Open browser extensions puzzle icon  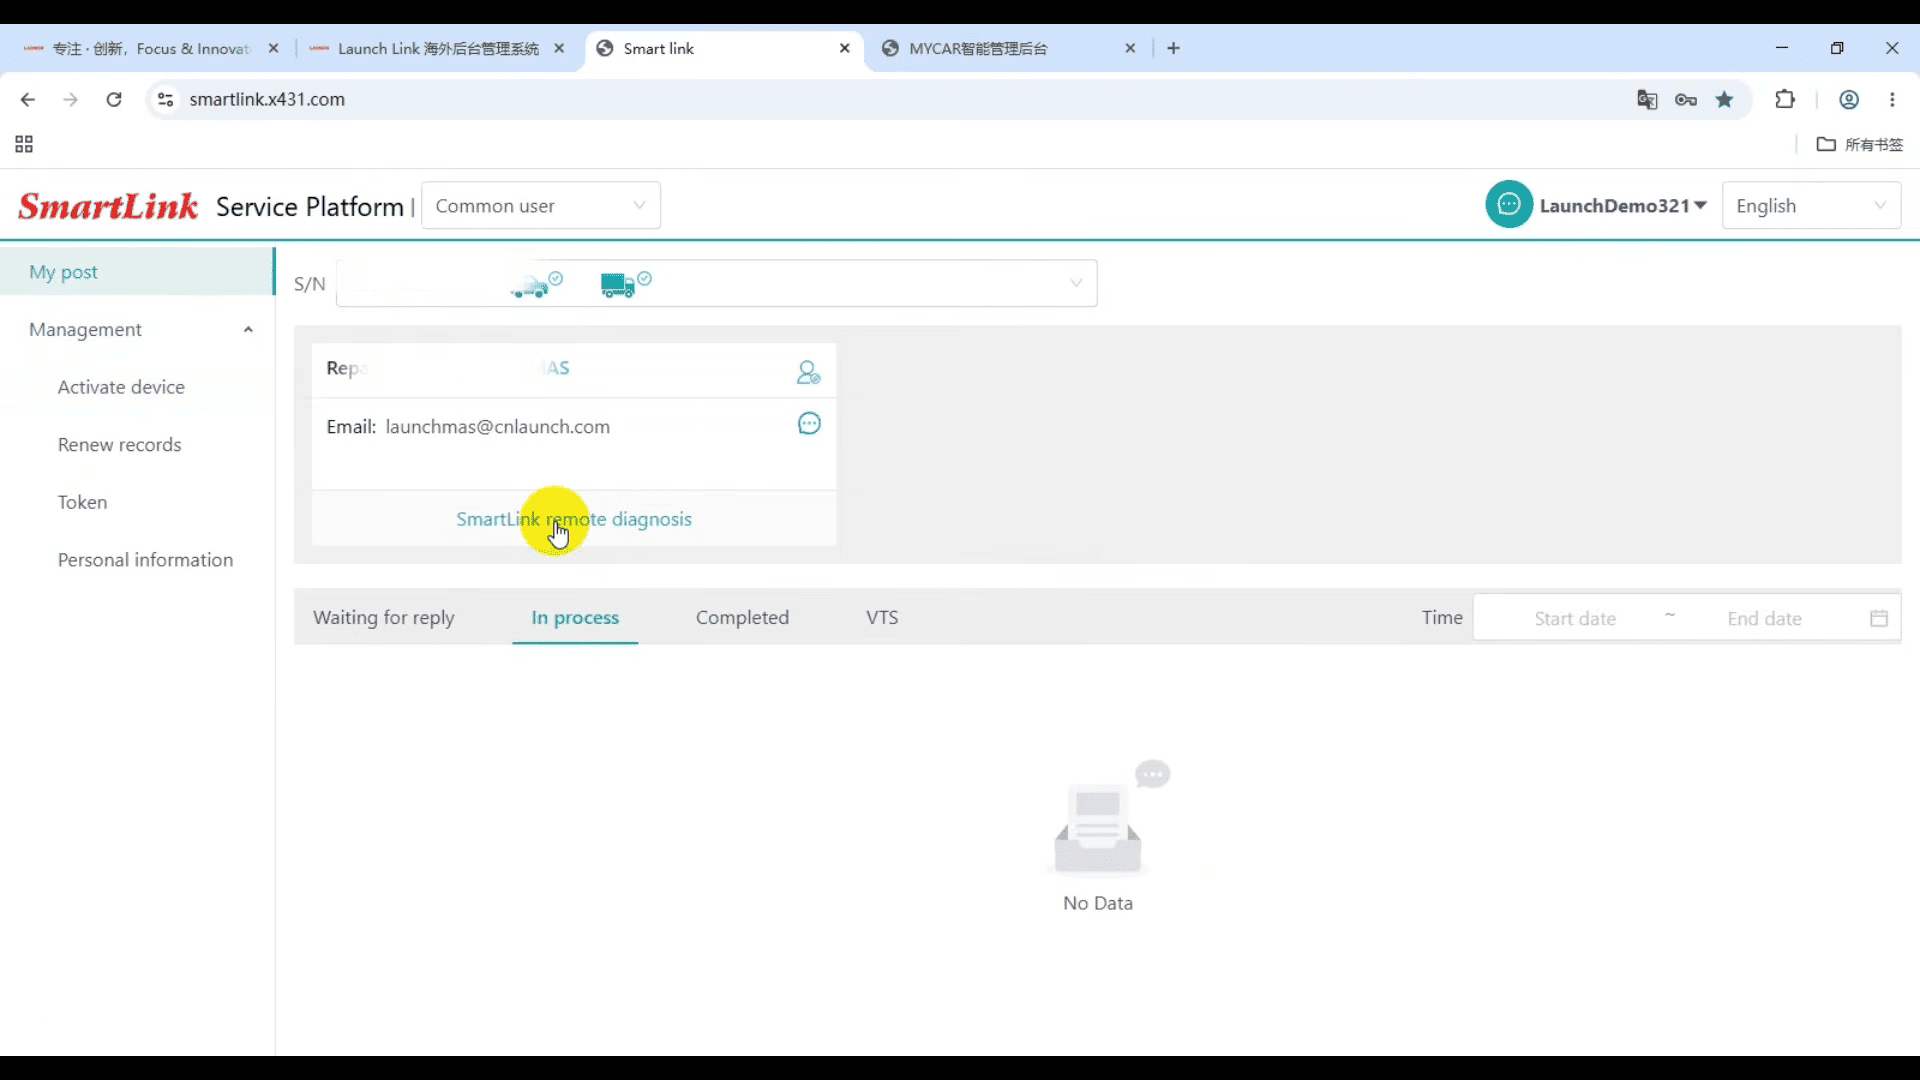pos(1785,99)
